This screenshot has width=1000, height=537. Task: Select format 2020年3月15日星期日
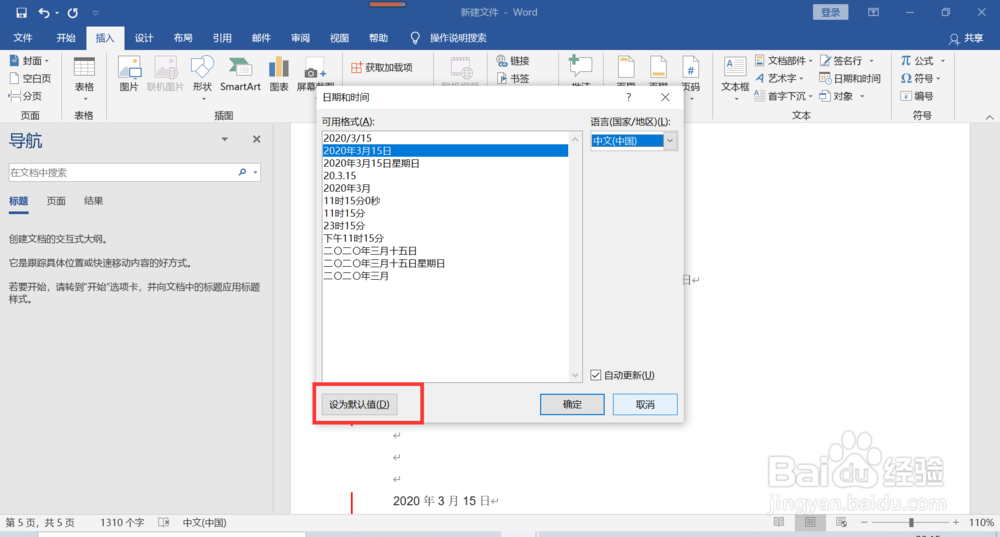coord(445,163)
